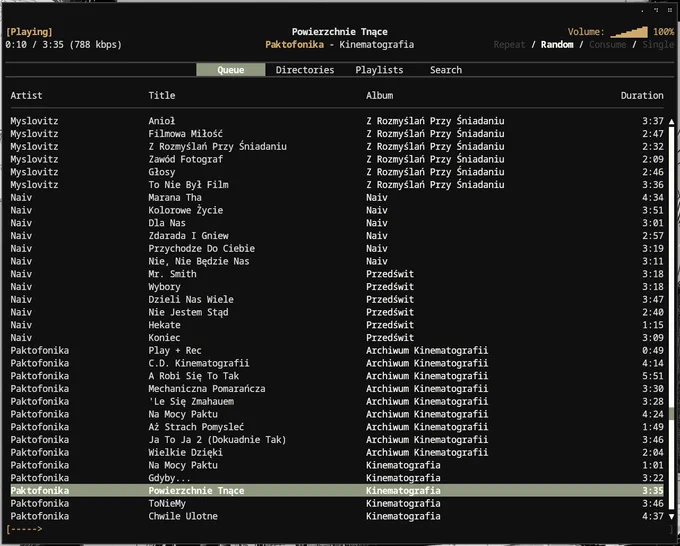Select the song Nie, Nie Będzie Nas

(x=337, y=261)
